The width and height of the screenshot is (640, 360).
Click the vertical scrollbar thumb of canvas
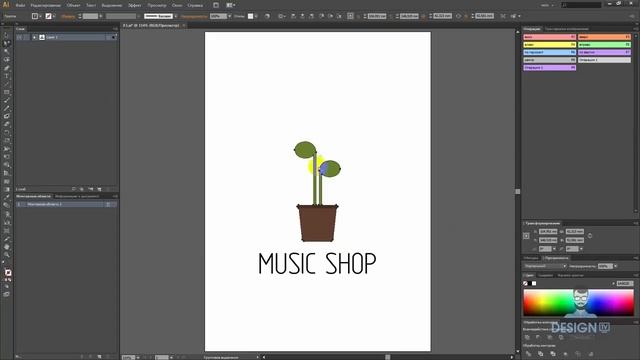[x=518, y=191]
